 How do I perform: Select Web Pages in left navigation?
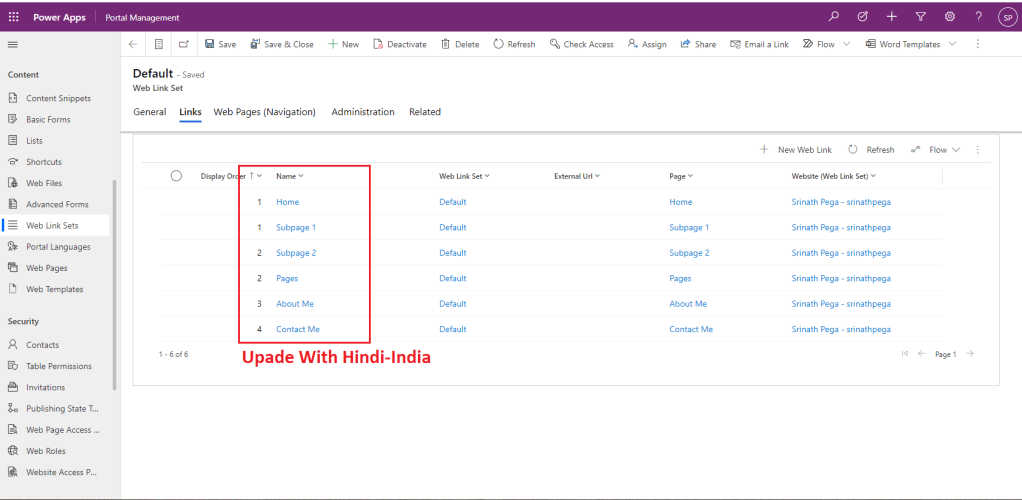click(x=47, y=268)
